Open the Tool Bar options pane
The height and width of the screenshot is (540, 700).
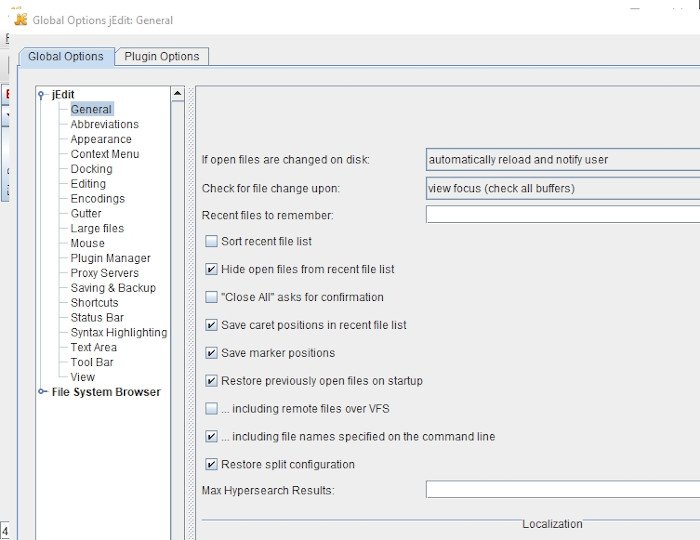tap(92, 362)
